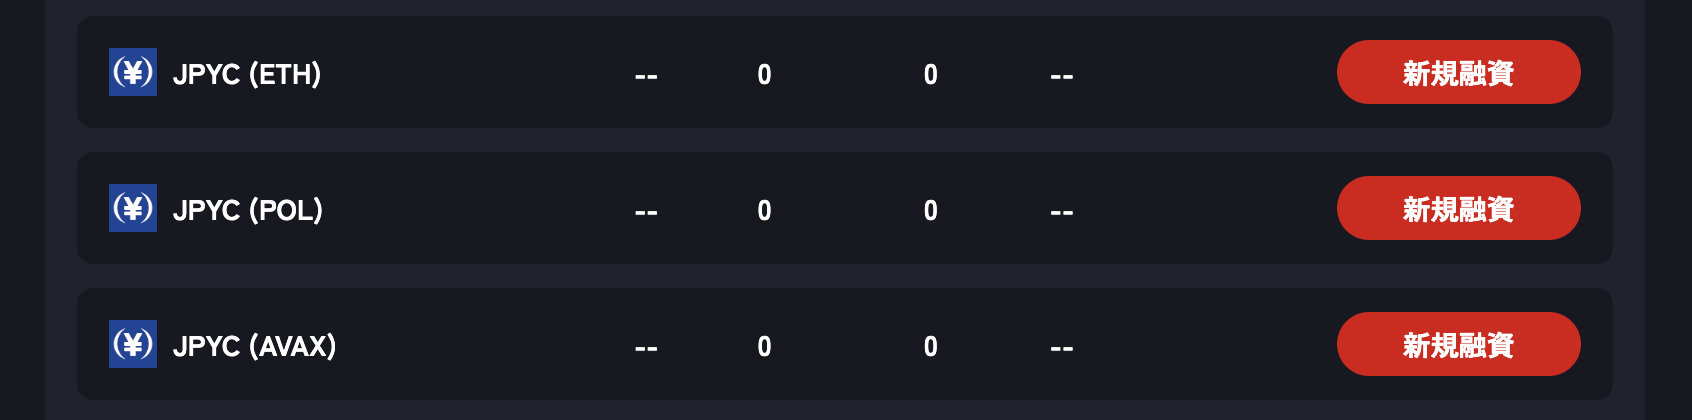Screen dimensions: 1692x420
Task: Click the JPYC (ETH) yen coin icon
Action: coord(133,72)
